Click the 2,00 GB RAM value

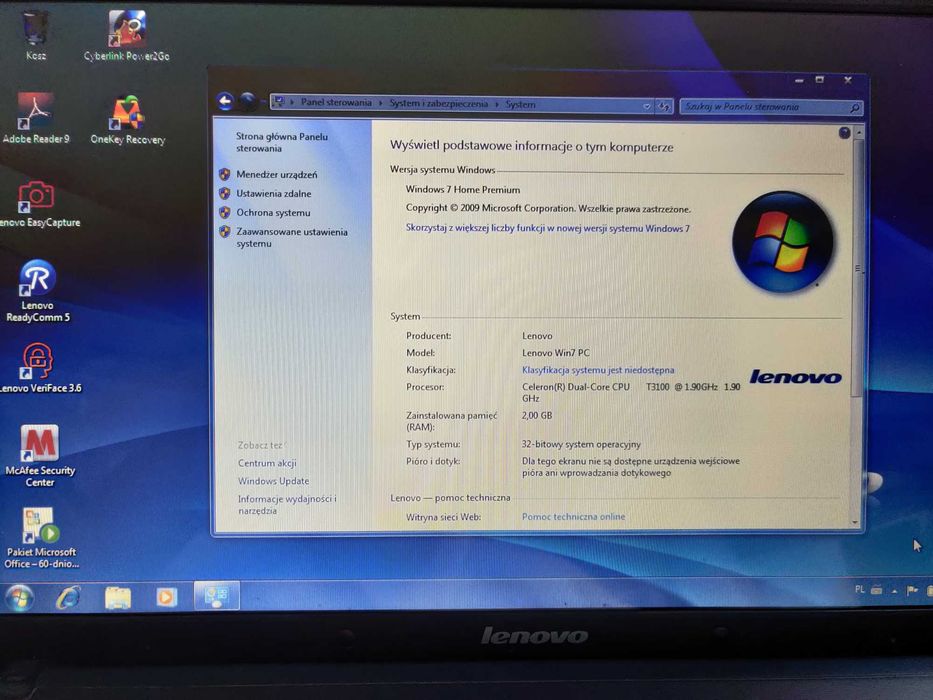[537, 415]
